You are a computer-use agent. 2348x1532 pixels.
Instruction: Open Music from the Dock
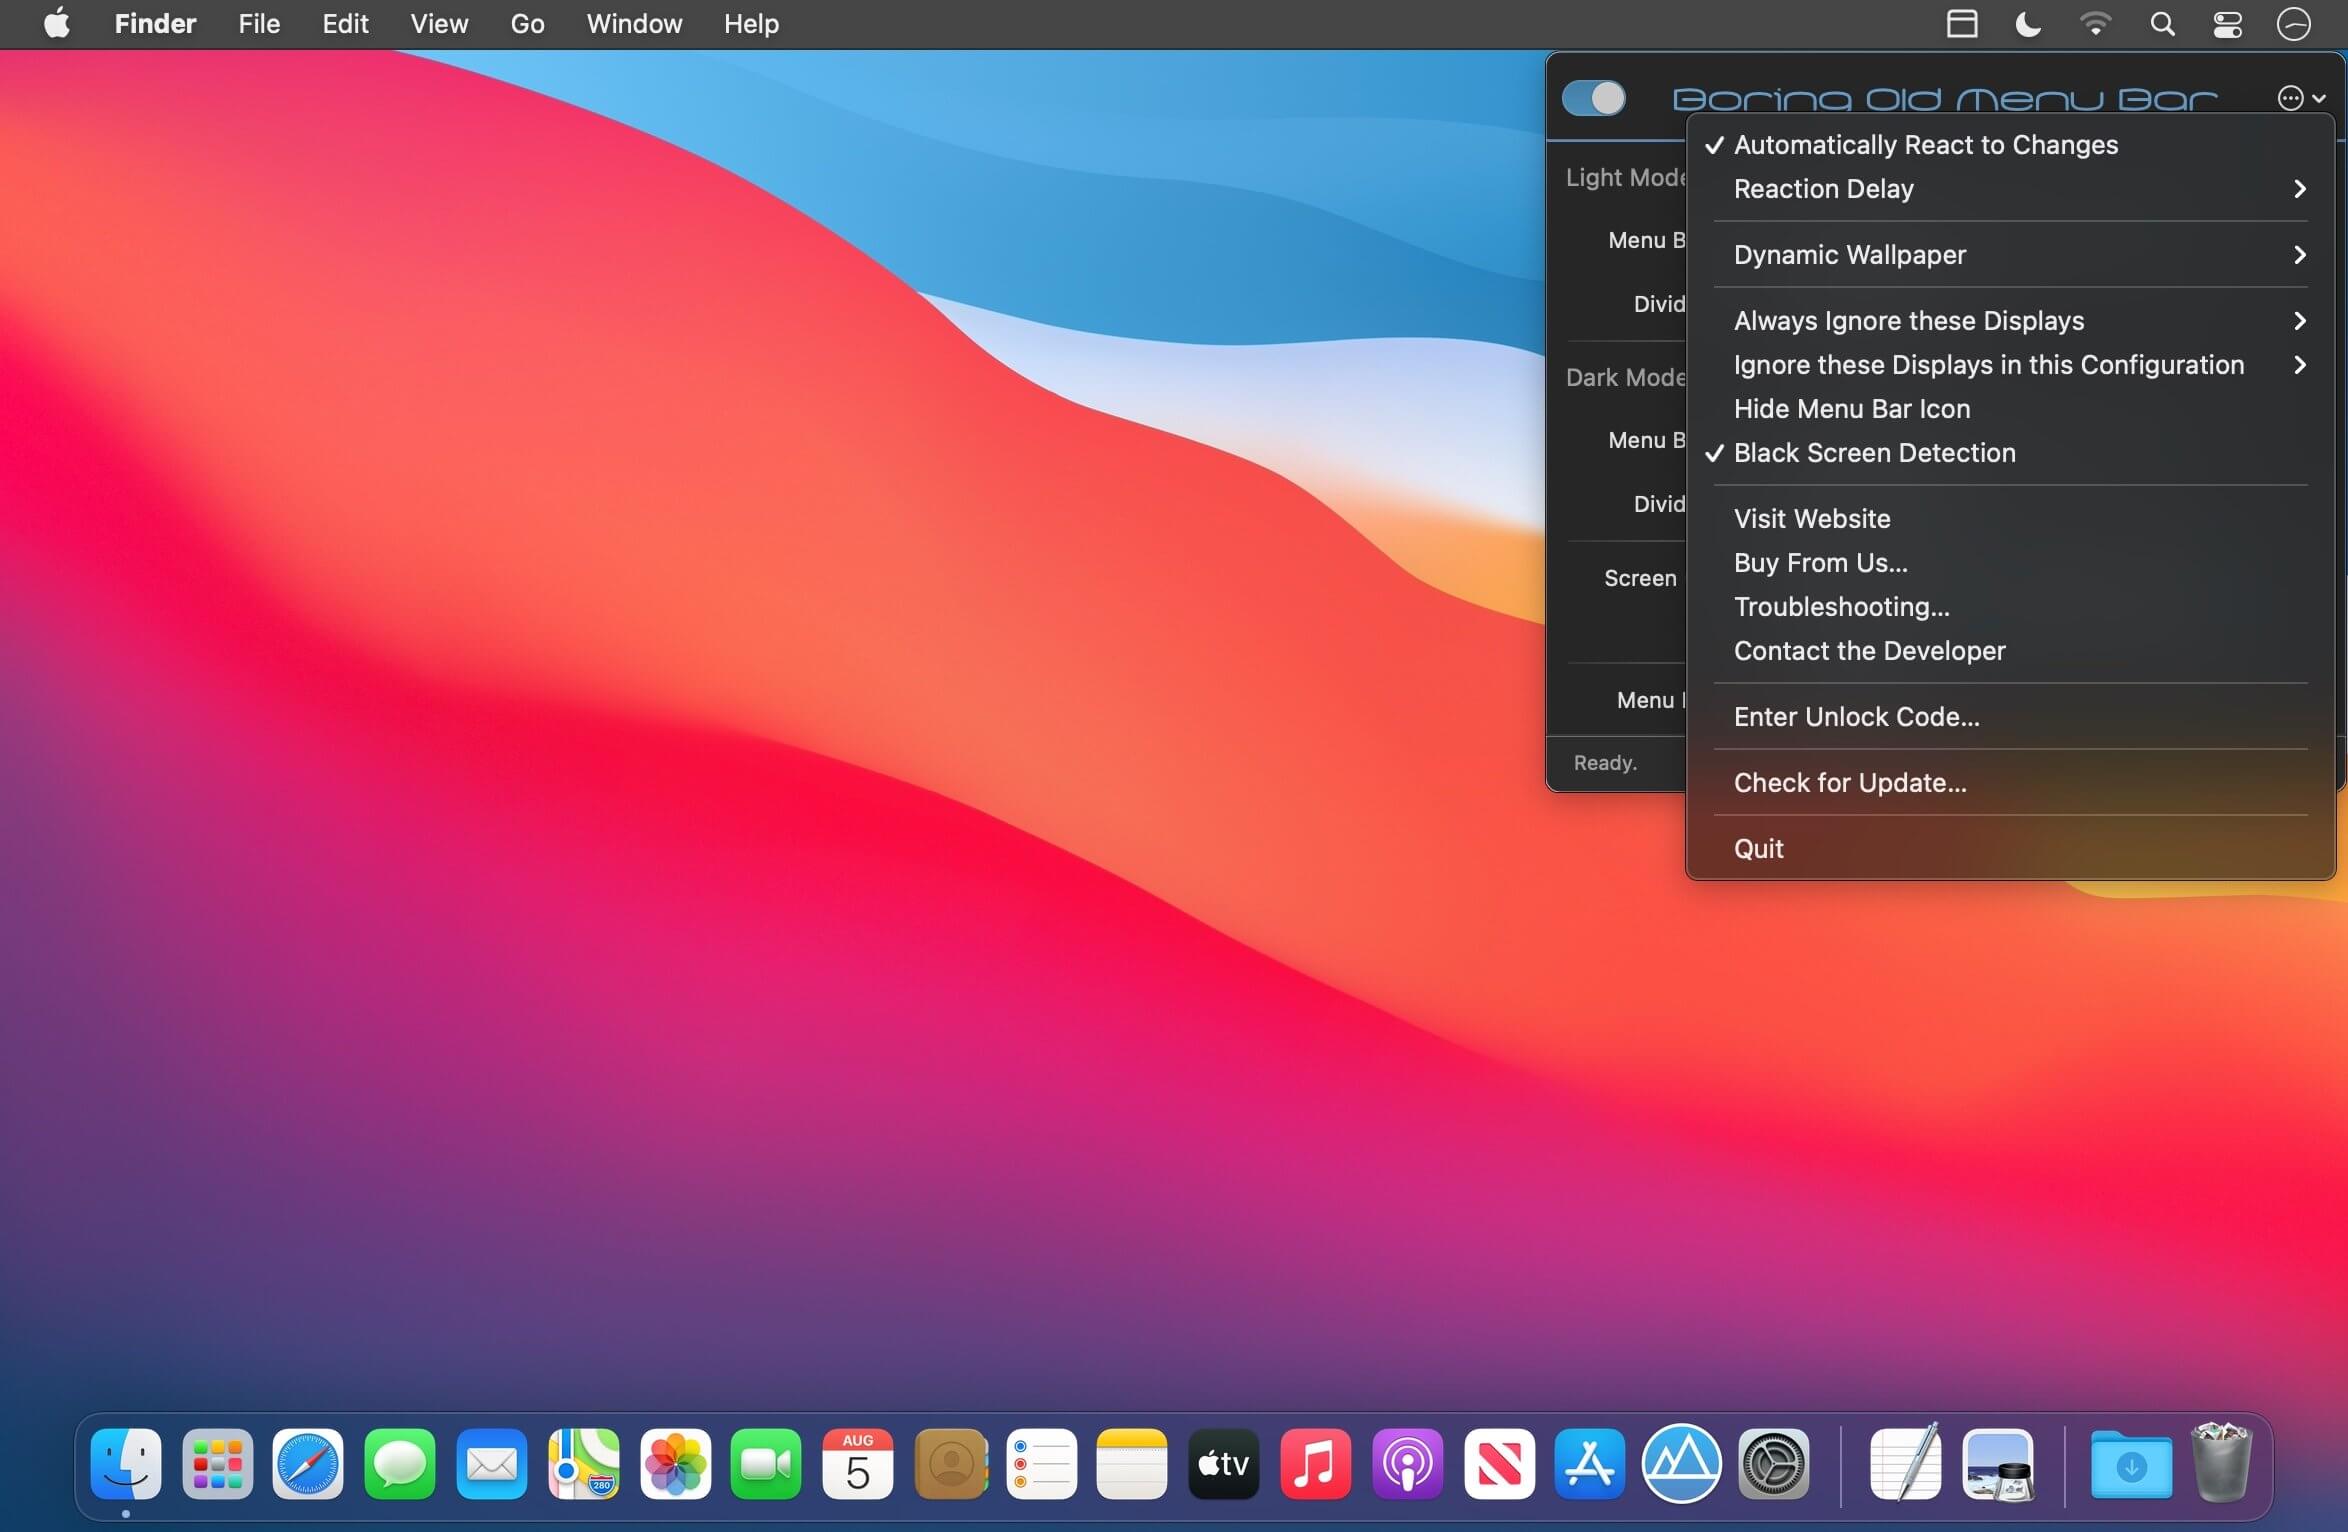tap(1316, 1464)
